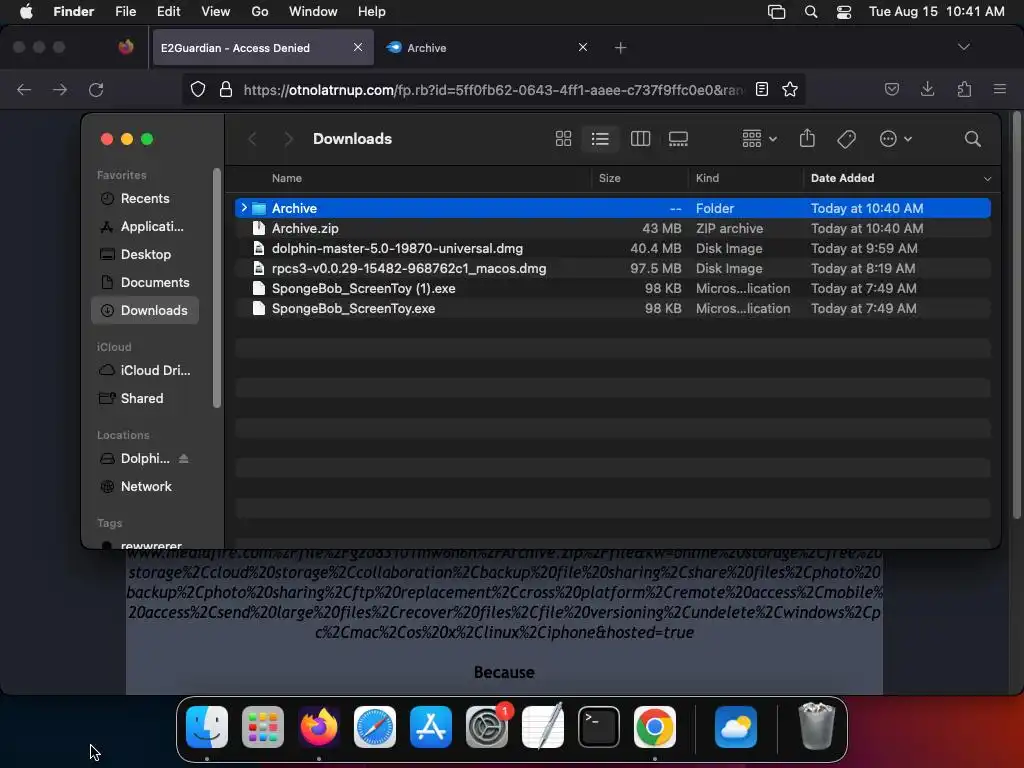
Task: Open Desktop in the Finder sidebar
Action: 145,254
